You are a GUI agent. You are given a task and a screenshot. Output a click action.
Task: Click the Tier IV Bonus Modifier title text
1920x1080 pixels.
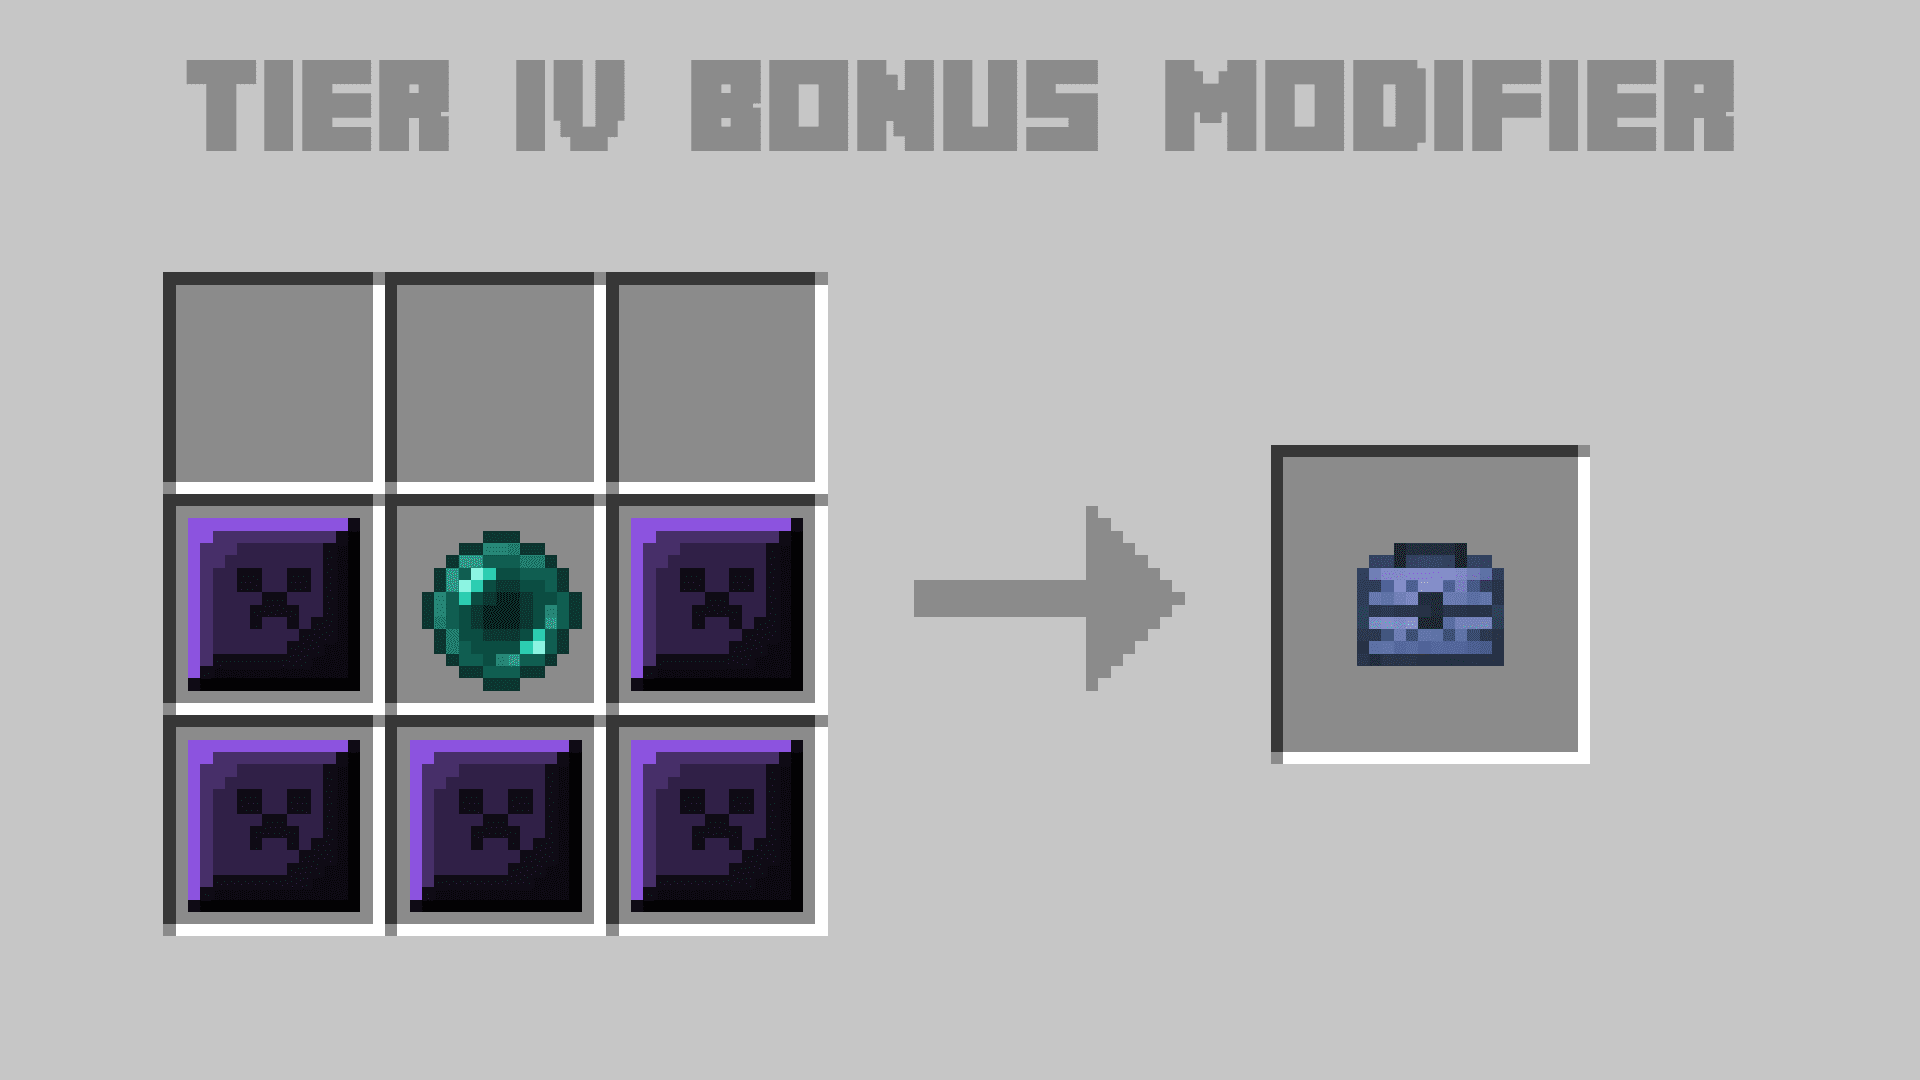pos(960,99)
